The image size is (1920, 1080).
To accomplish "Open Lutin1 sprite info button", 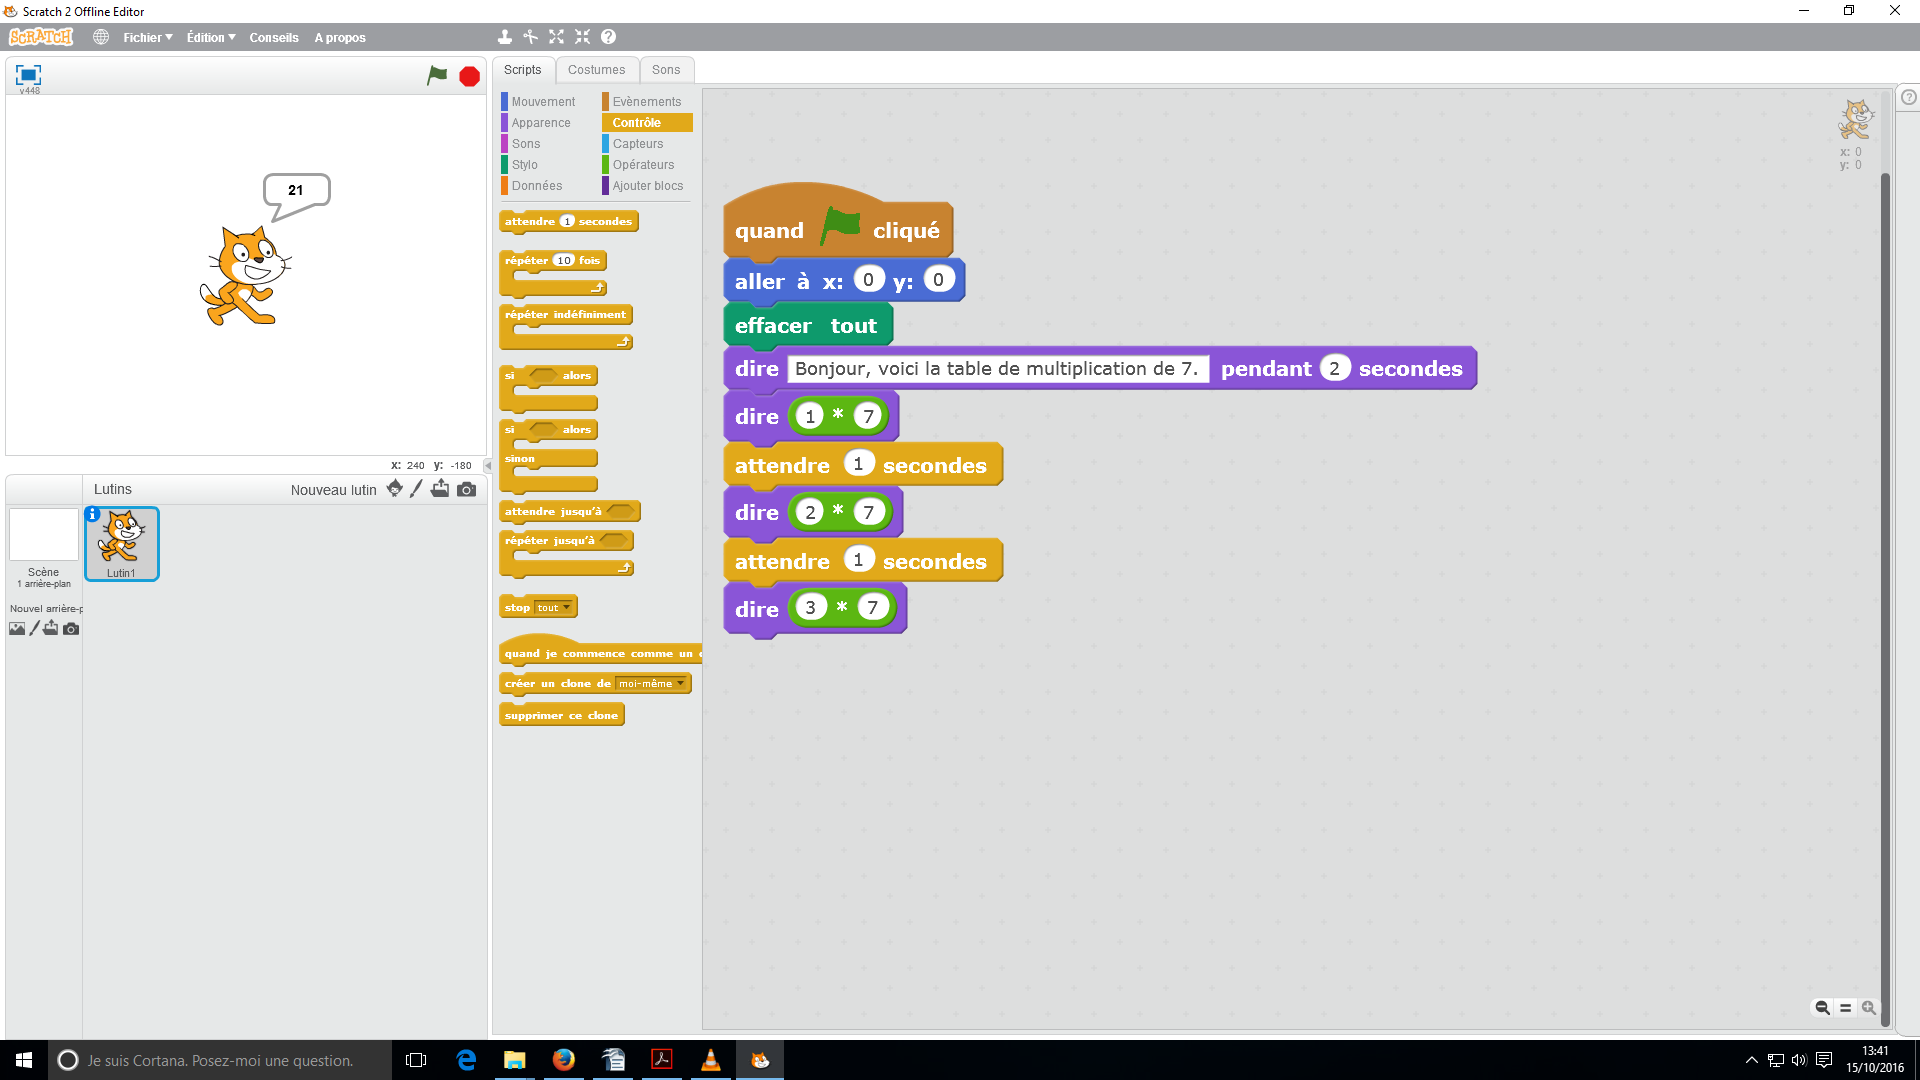I will coord(93,514).
